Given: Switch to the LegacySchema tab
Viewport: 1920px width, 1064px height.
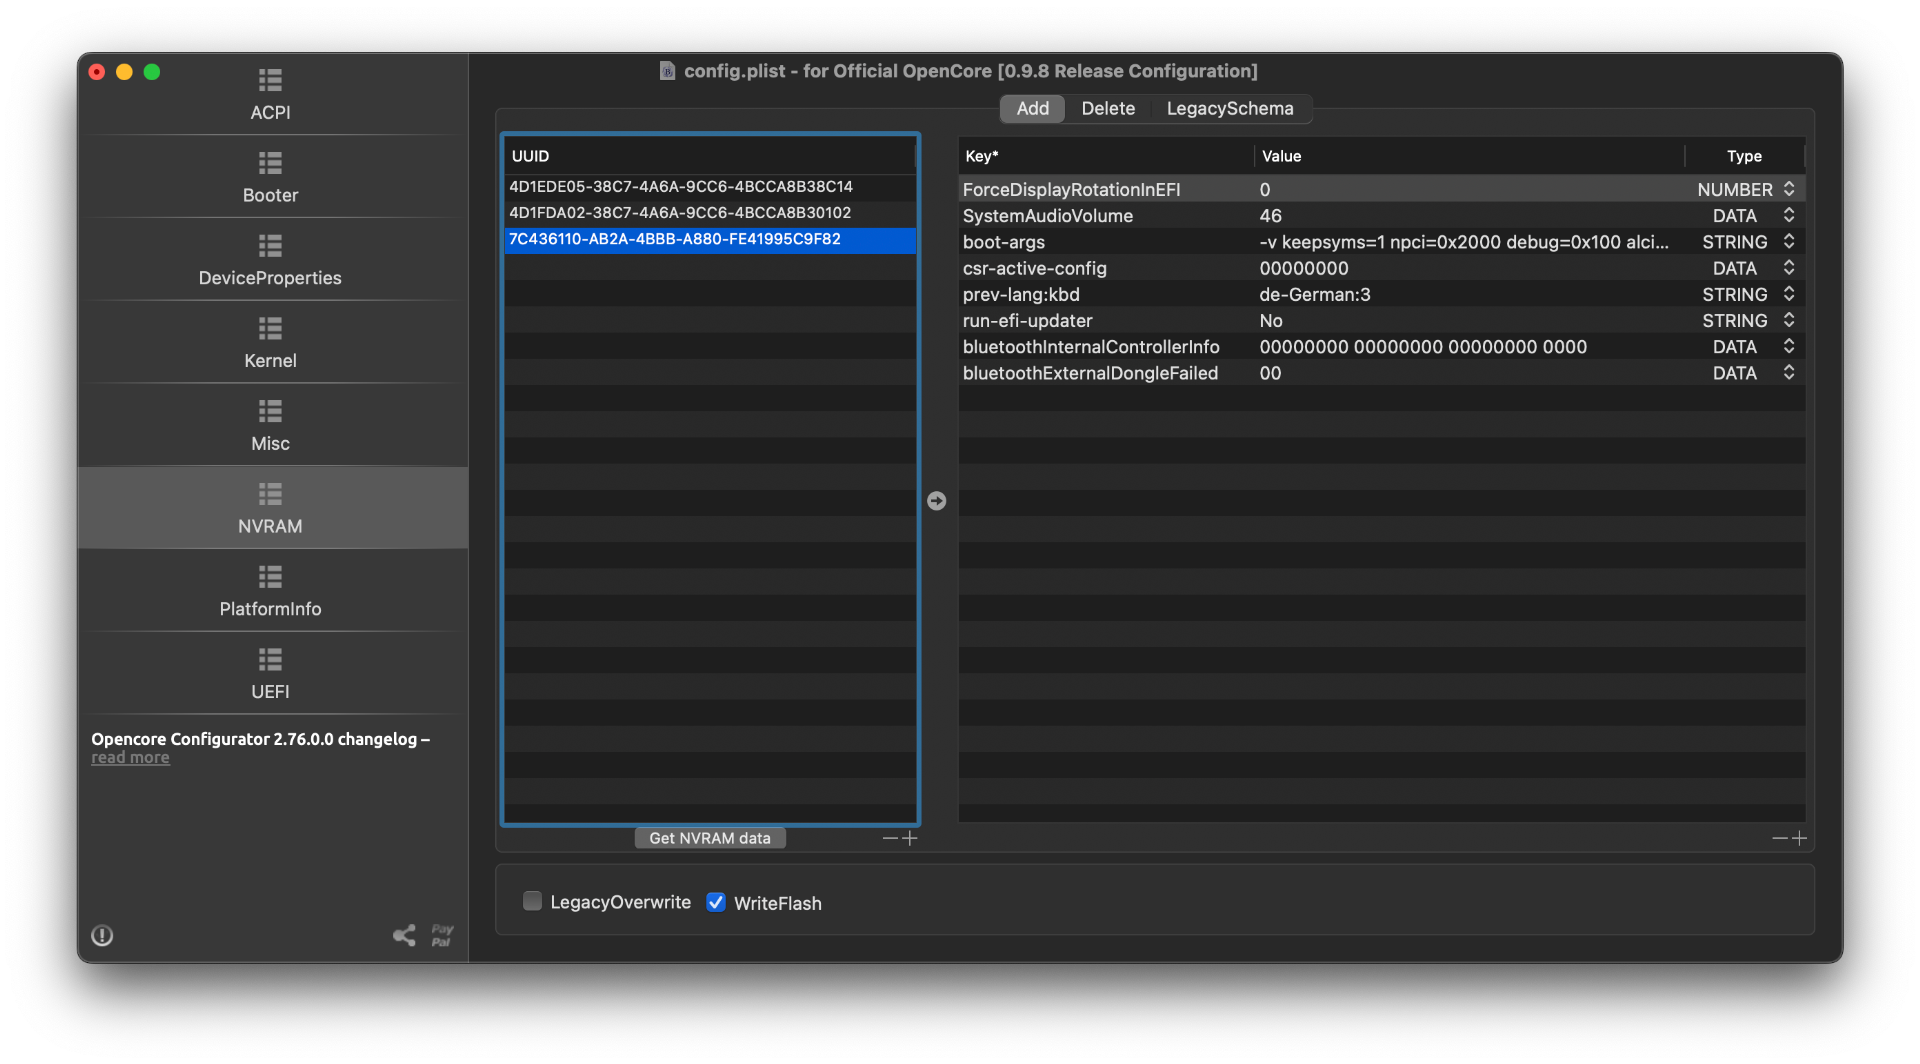Looking at the screenshot, I should click(1230, 108).
